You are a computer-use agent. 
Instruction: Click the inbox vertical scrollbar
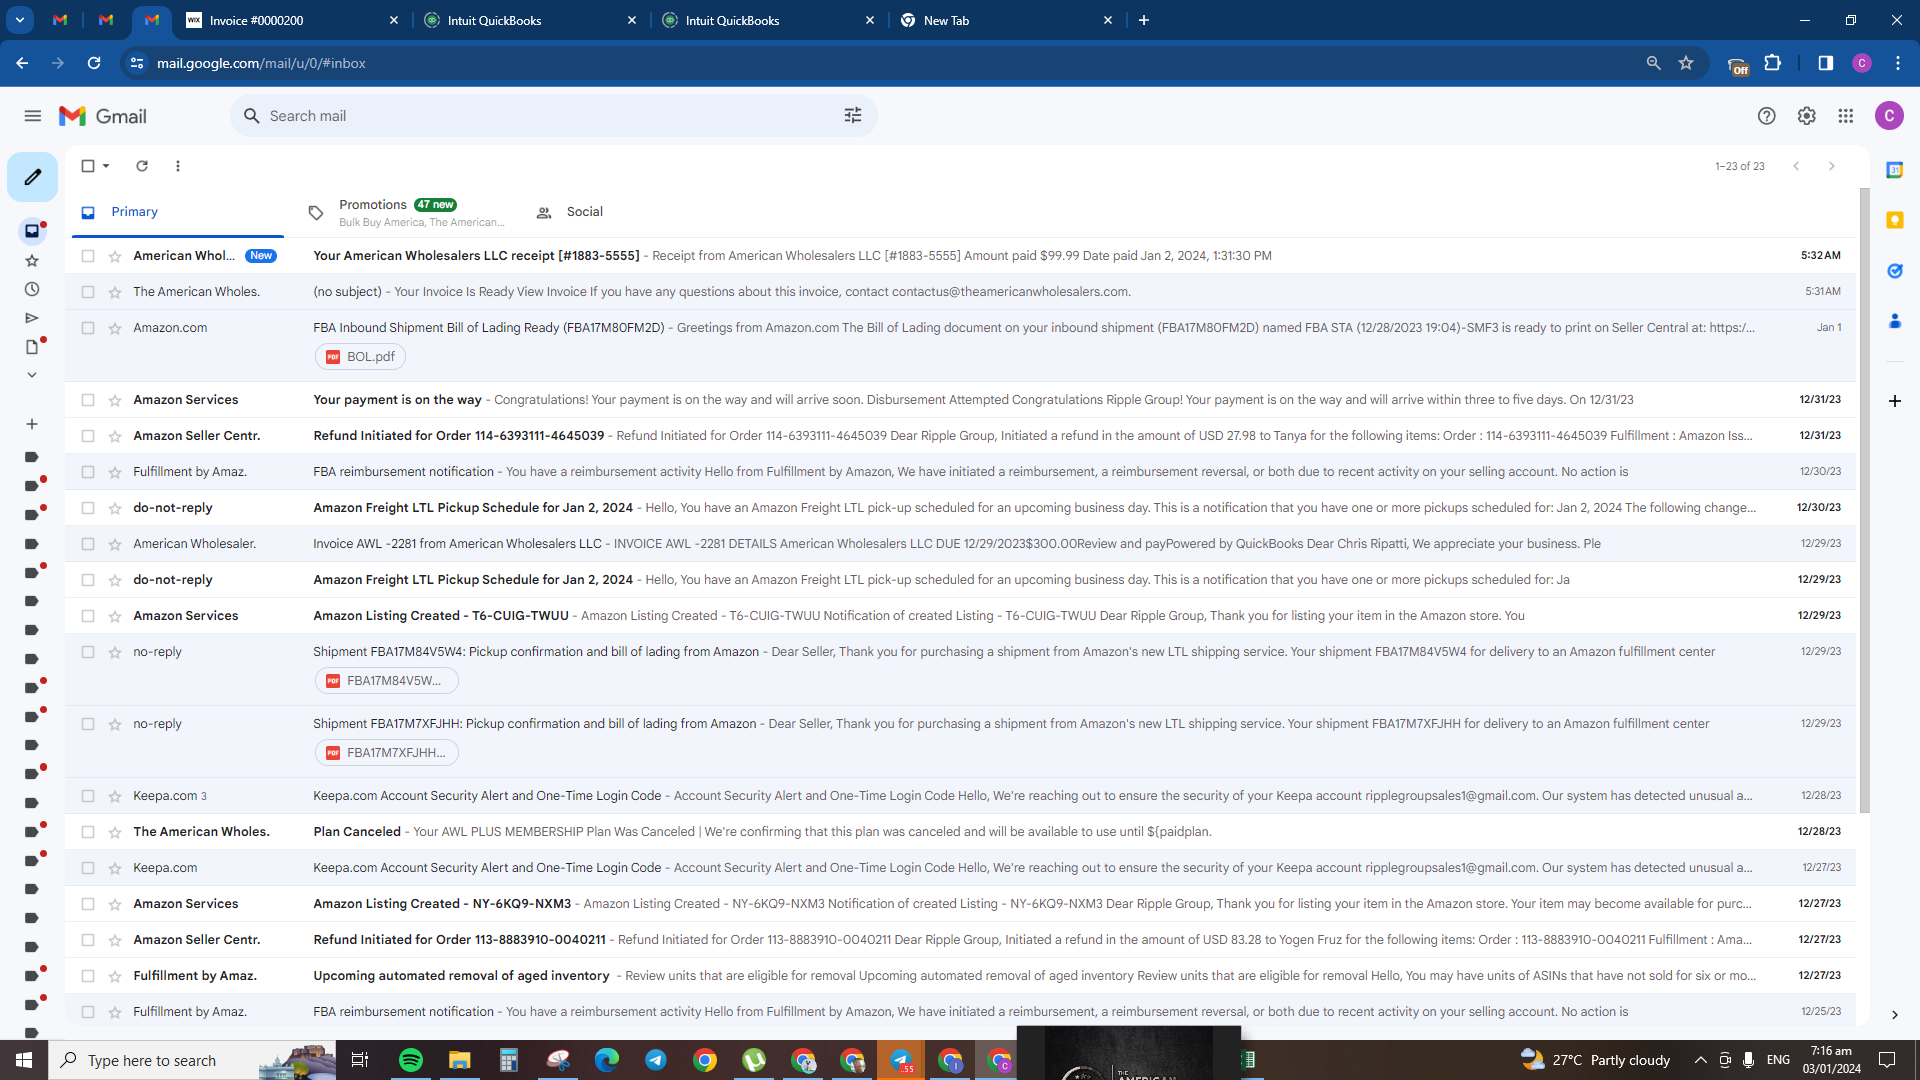point(1864,500)
